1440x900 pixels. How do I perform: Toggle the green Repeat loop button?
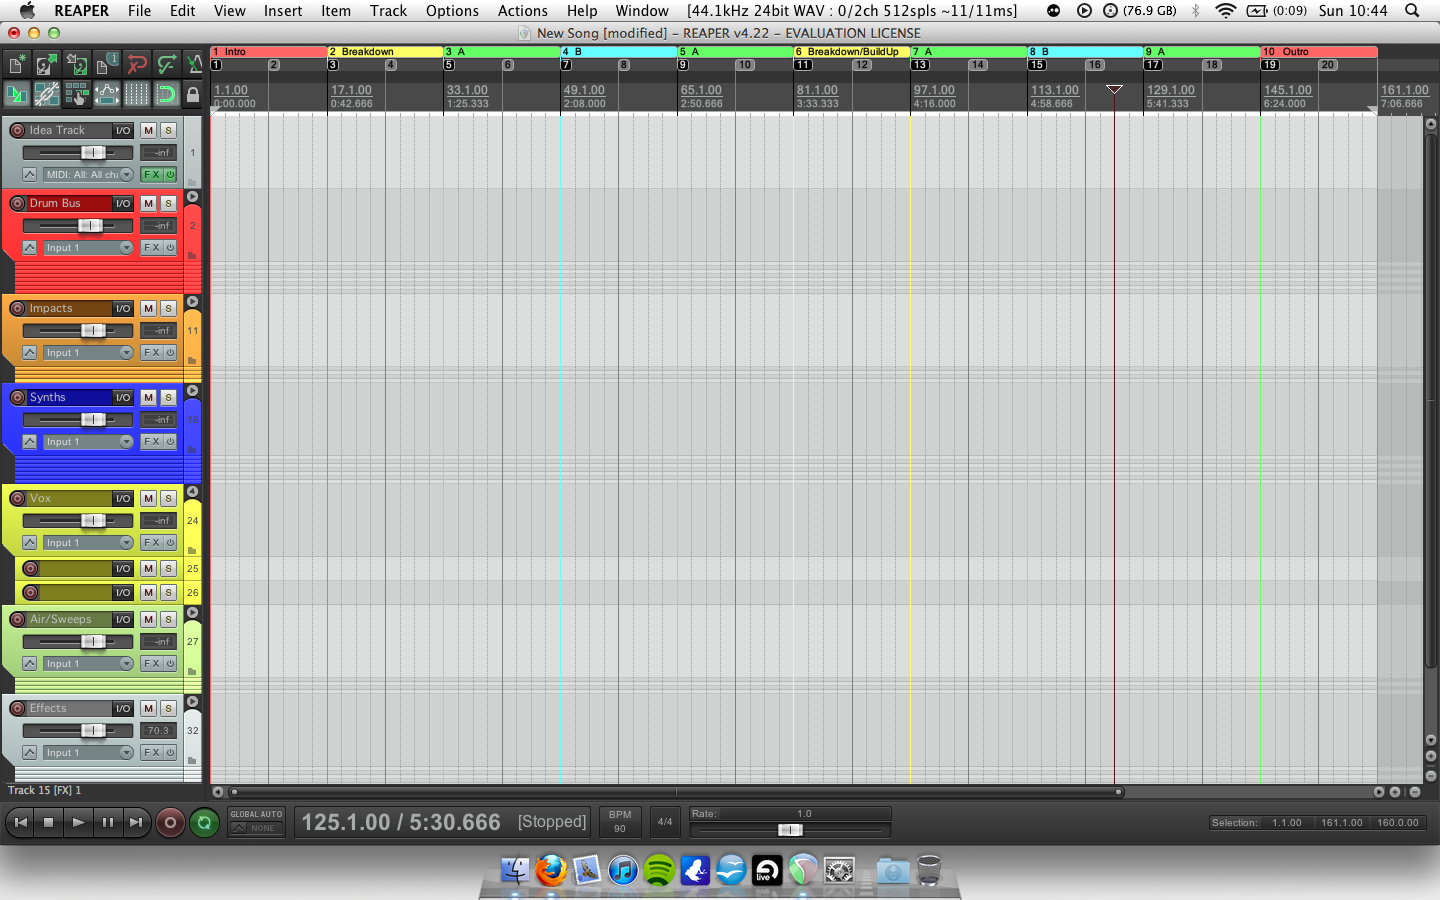[204, 823]
